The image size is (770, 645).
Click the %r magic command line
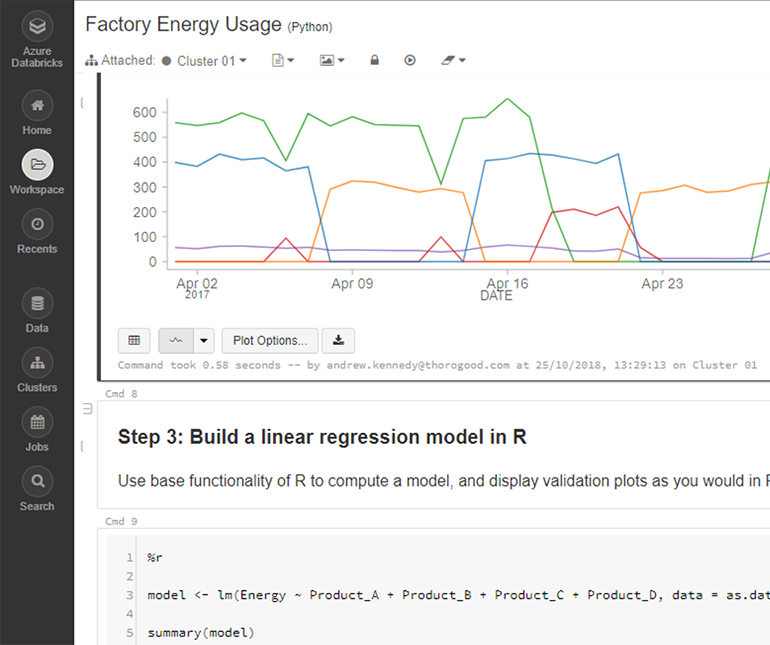[x=155, y=558]
